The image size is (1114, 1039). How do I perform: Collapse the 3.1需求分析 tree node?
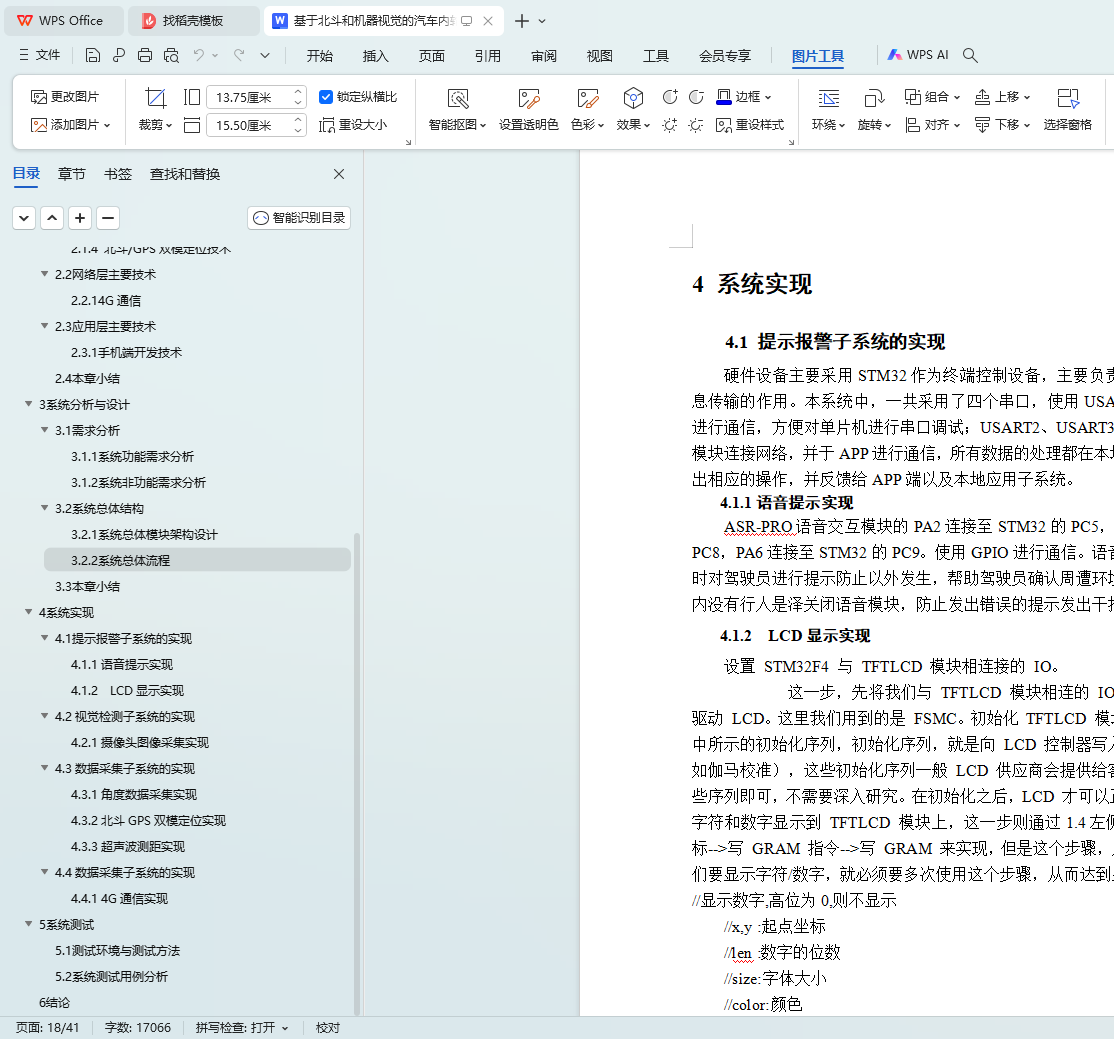coord(45,430)
